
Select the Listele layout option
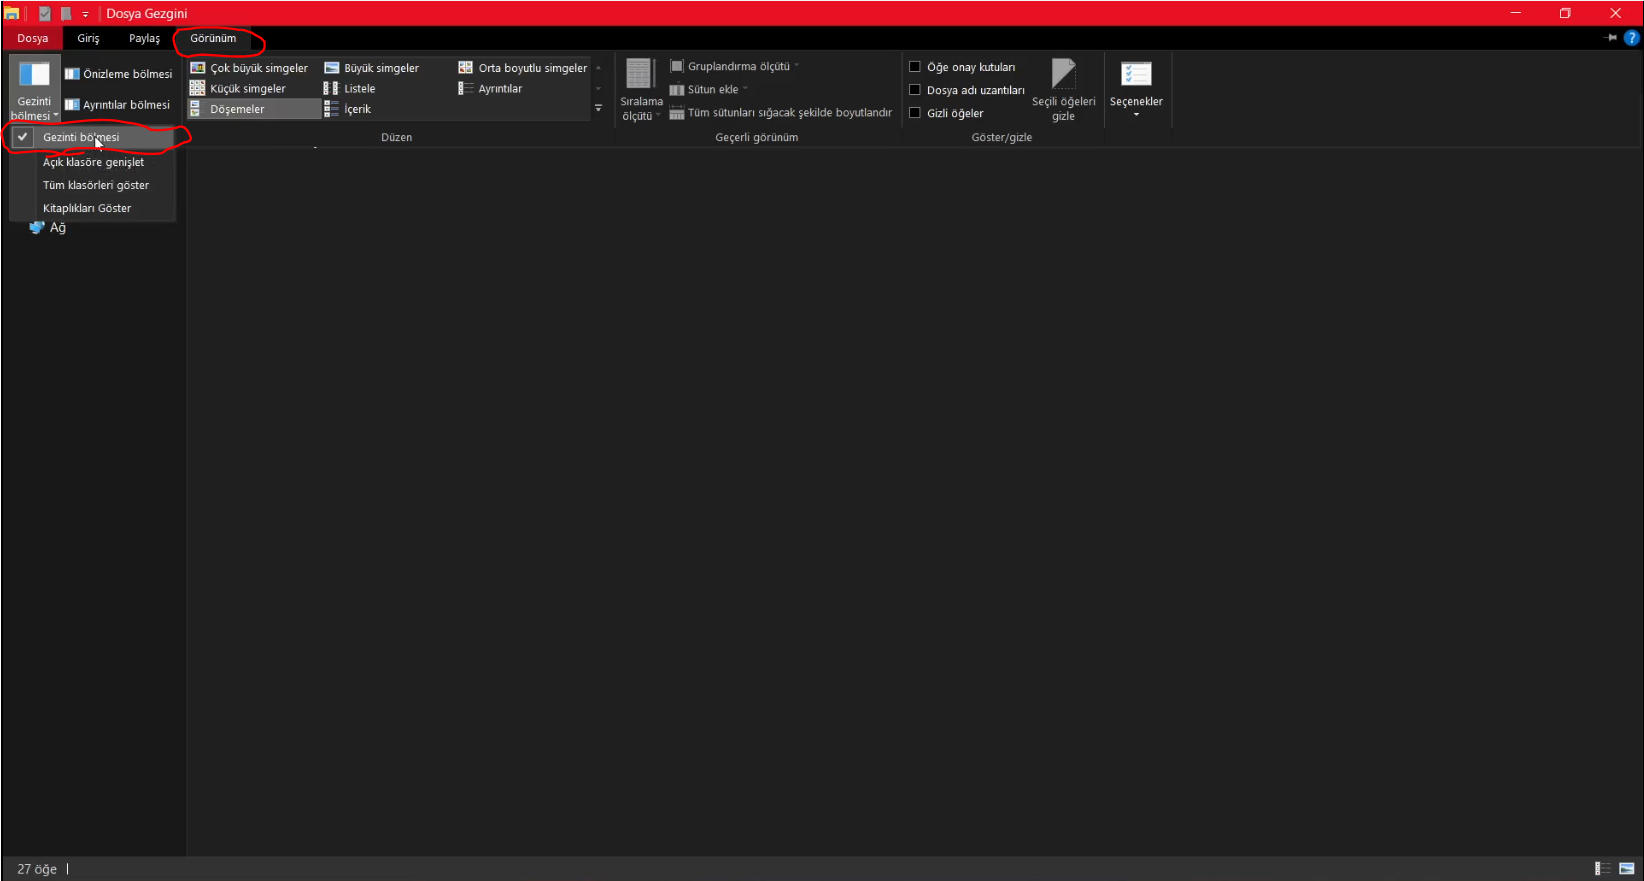pyautogui.click(x=350, y=89)
